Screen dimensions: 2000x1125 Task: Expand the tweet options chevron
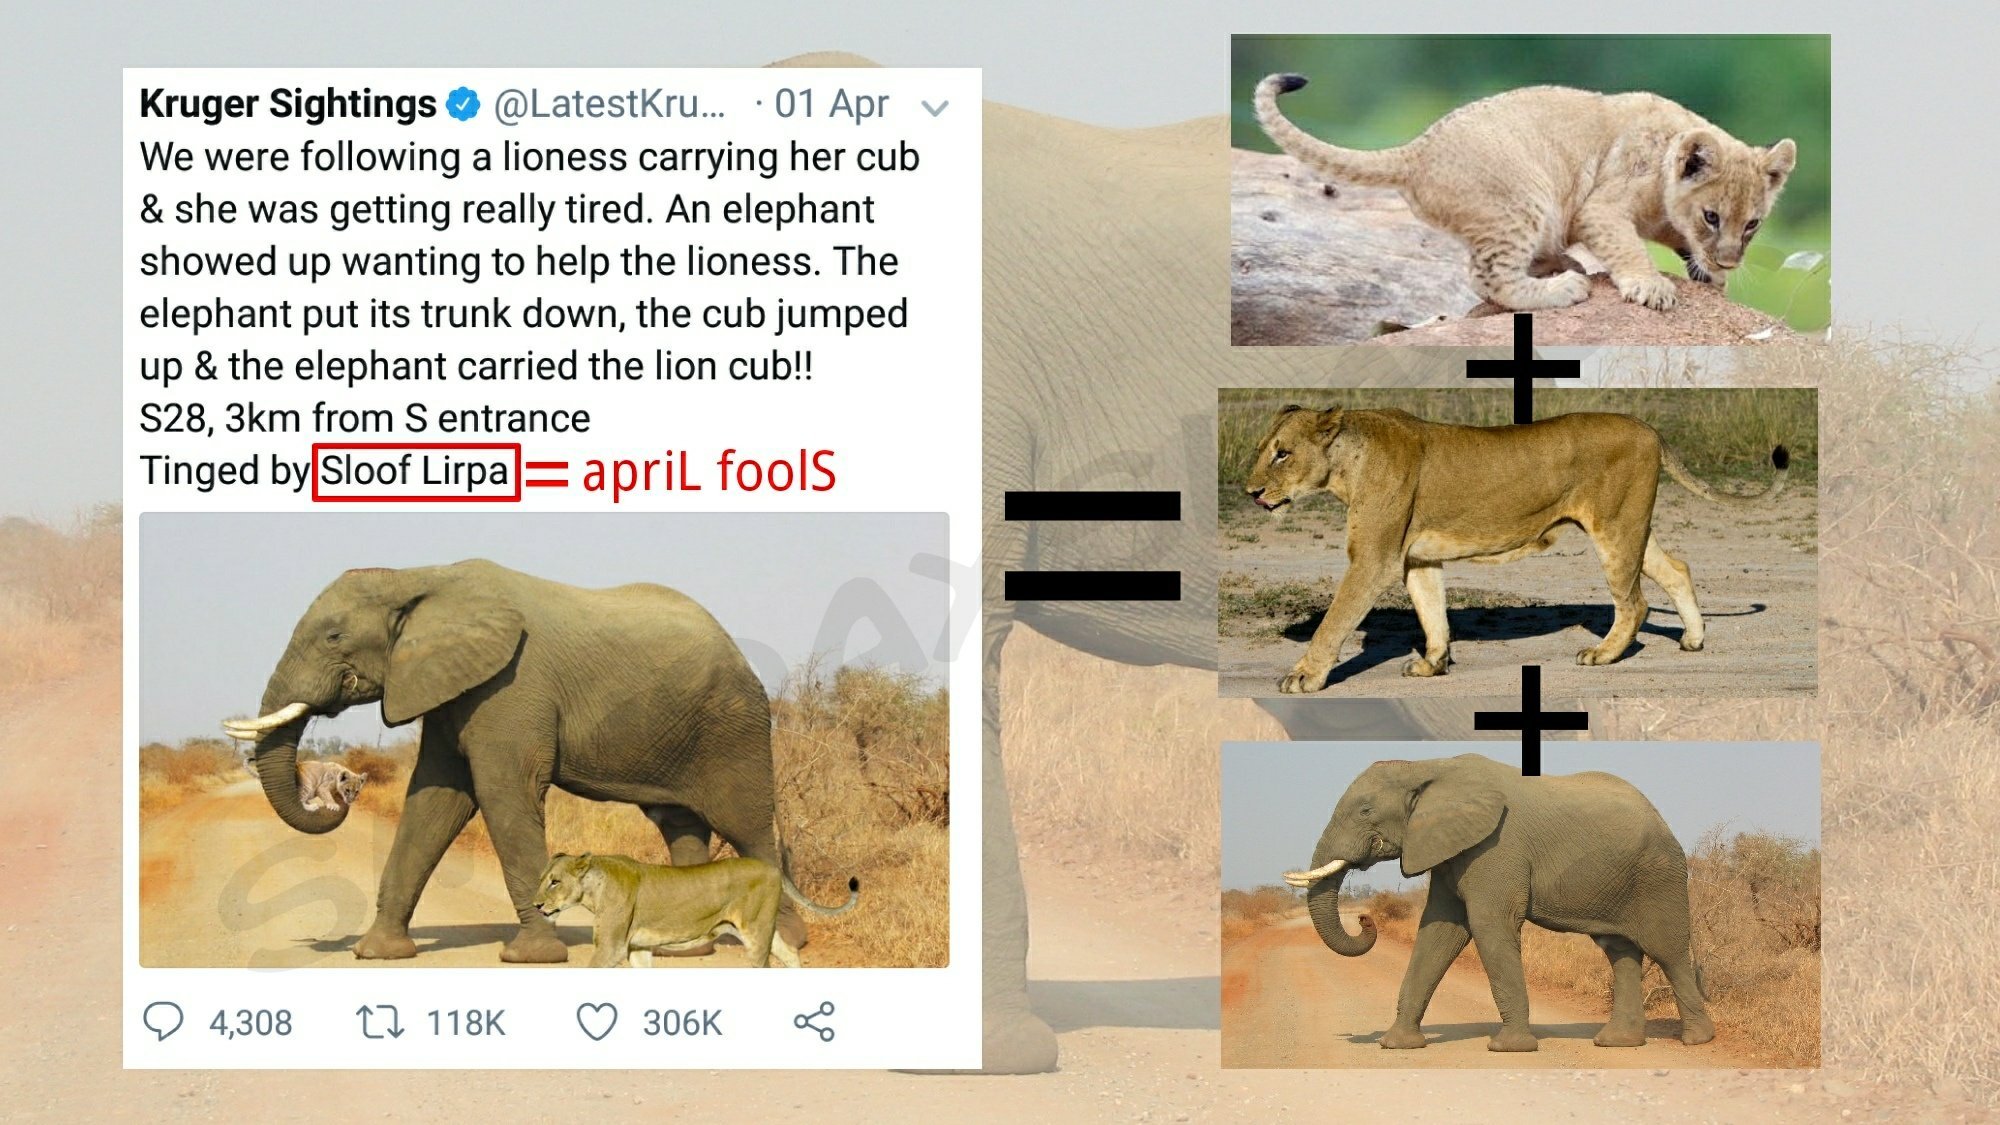pyautogui.click(x=934, y=108)
